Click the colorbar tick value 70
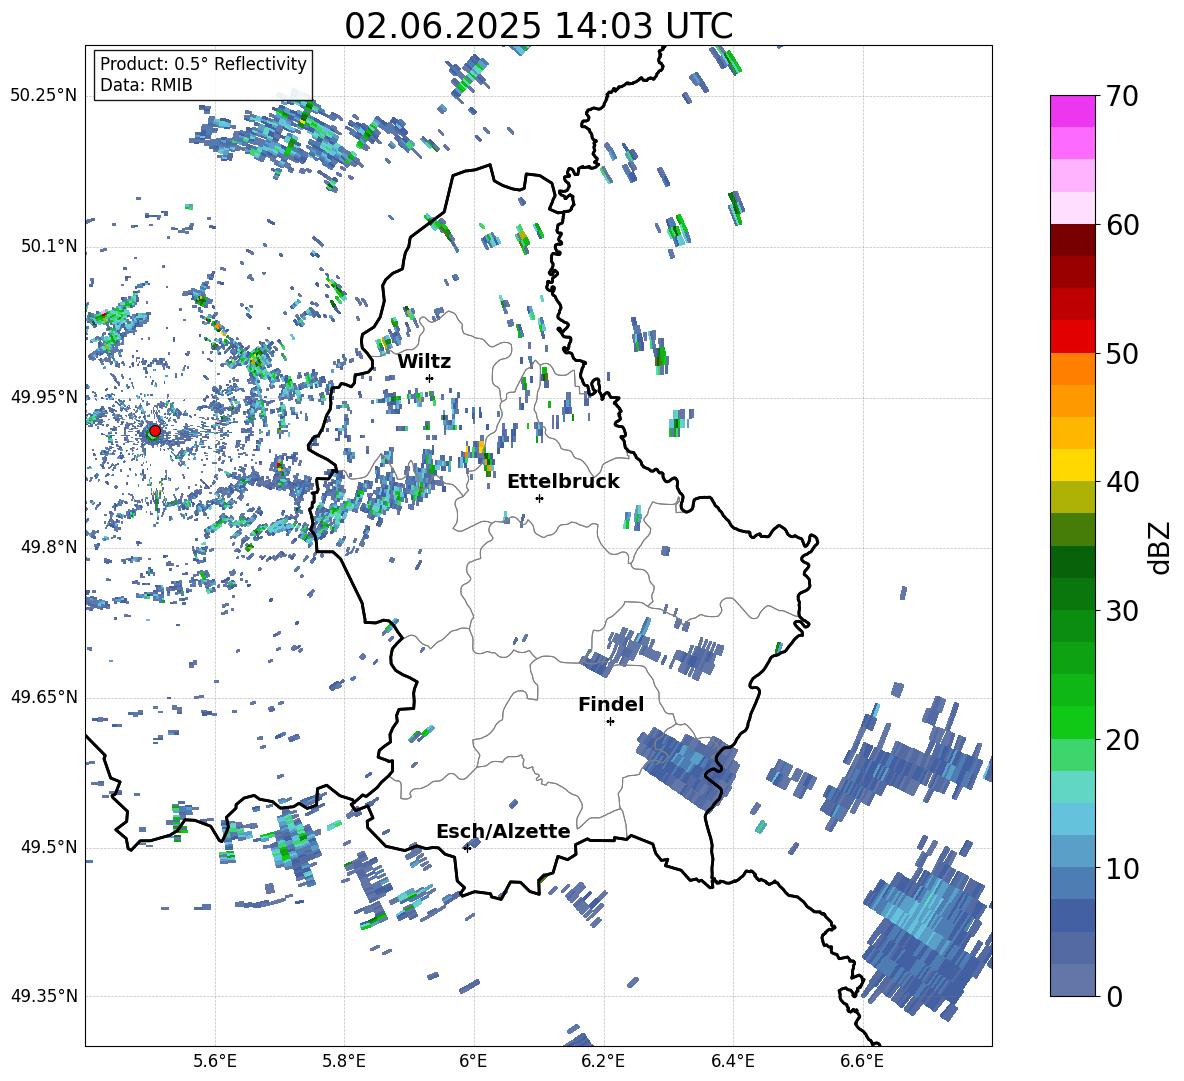 click(x=1122, y=97)
